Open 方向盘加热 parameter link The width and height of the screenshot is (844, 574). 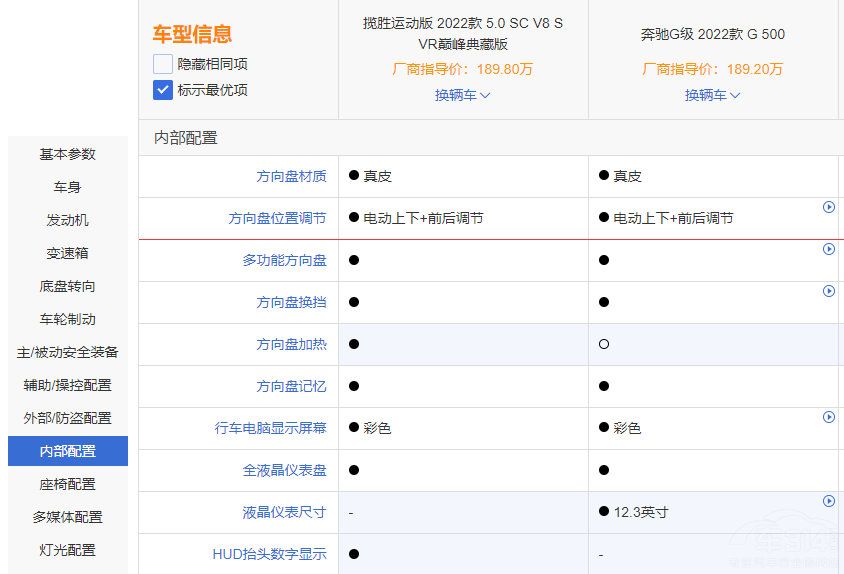point(291,344)
